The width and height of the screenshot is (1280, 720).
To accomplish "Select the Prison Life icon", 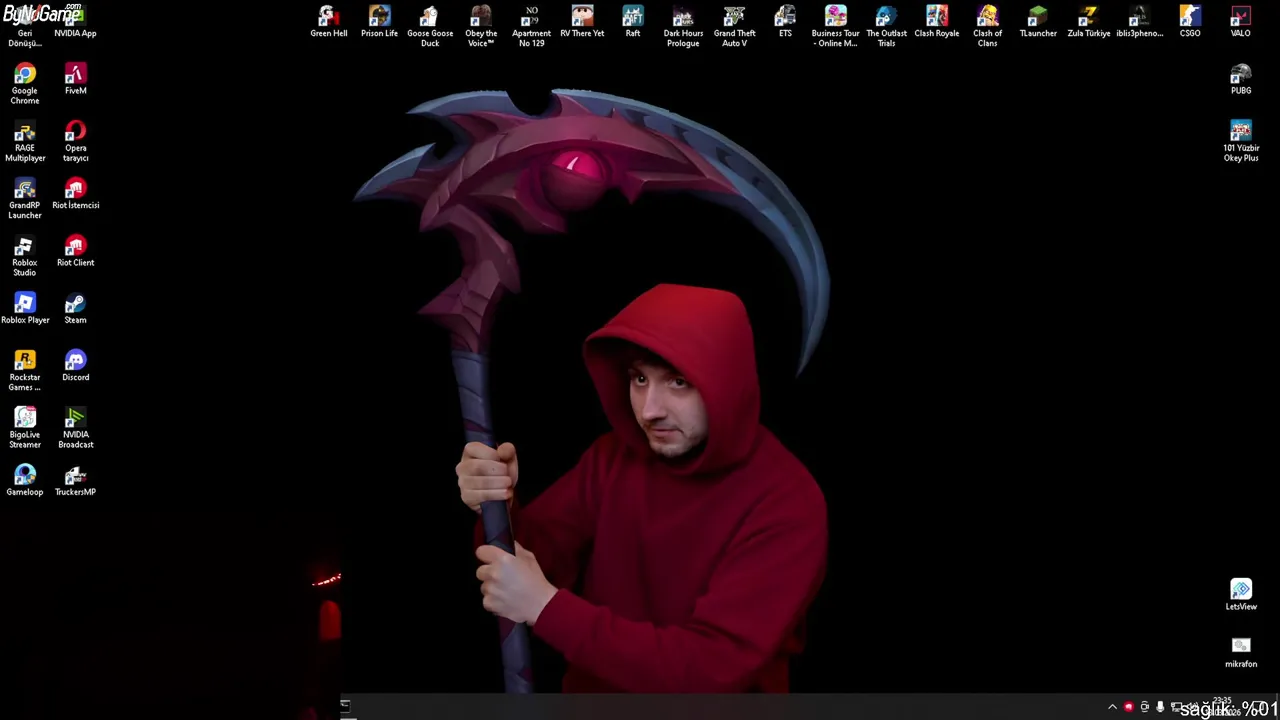I will coord(379,22).
